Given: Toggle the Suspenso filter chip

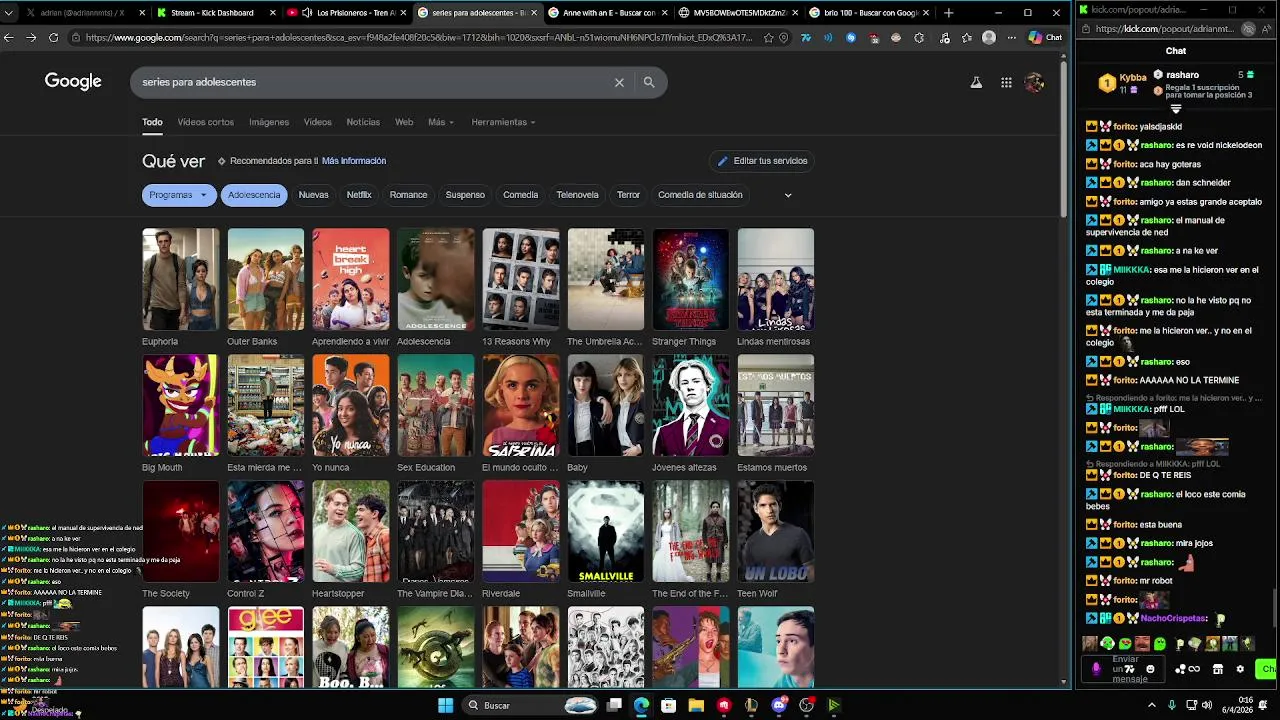Looking at the screenshot, I should 465,195.
